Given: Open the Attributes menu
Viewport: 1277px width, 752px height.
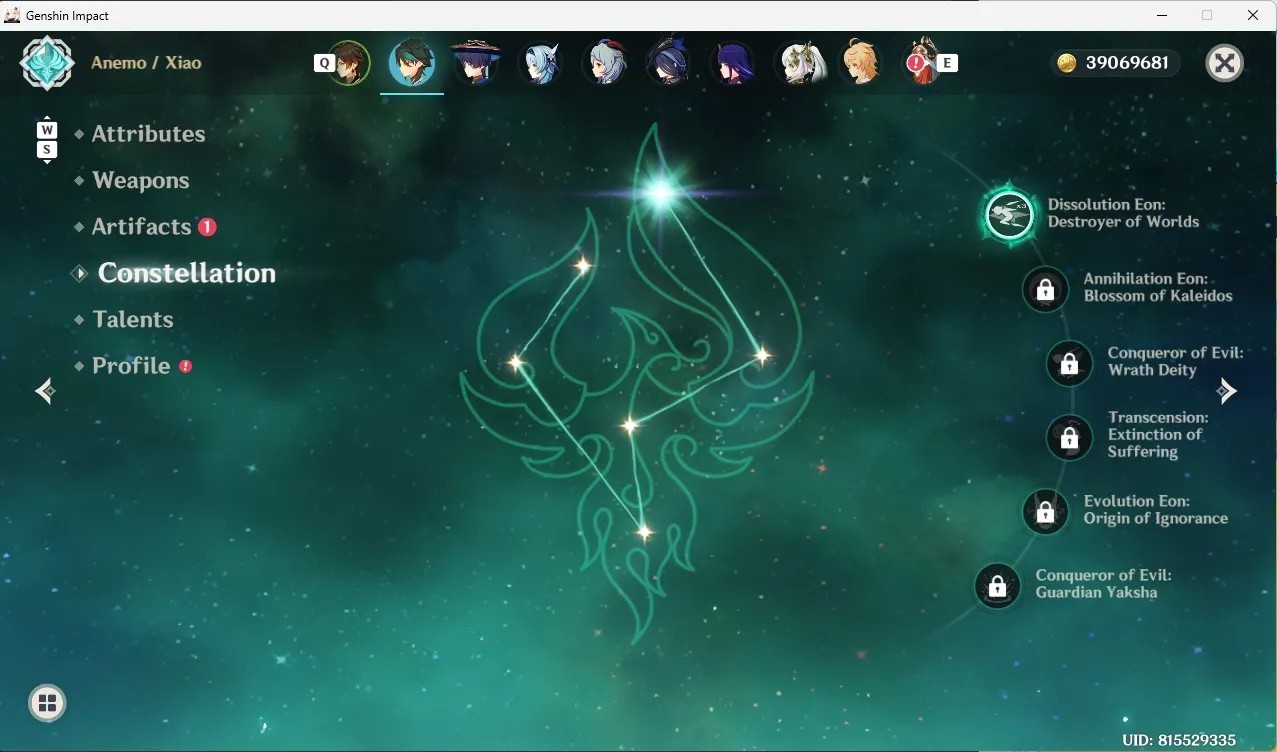Looking at the screenshot, I should coord(148,134).
